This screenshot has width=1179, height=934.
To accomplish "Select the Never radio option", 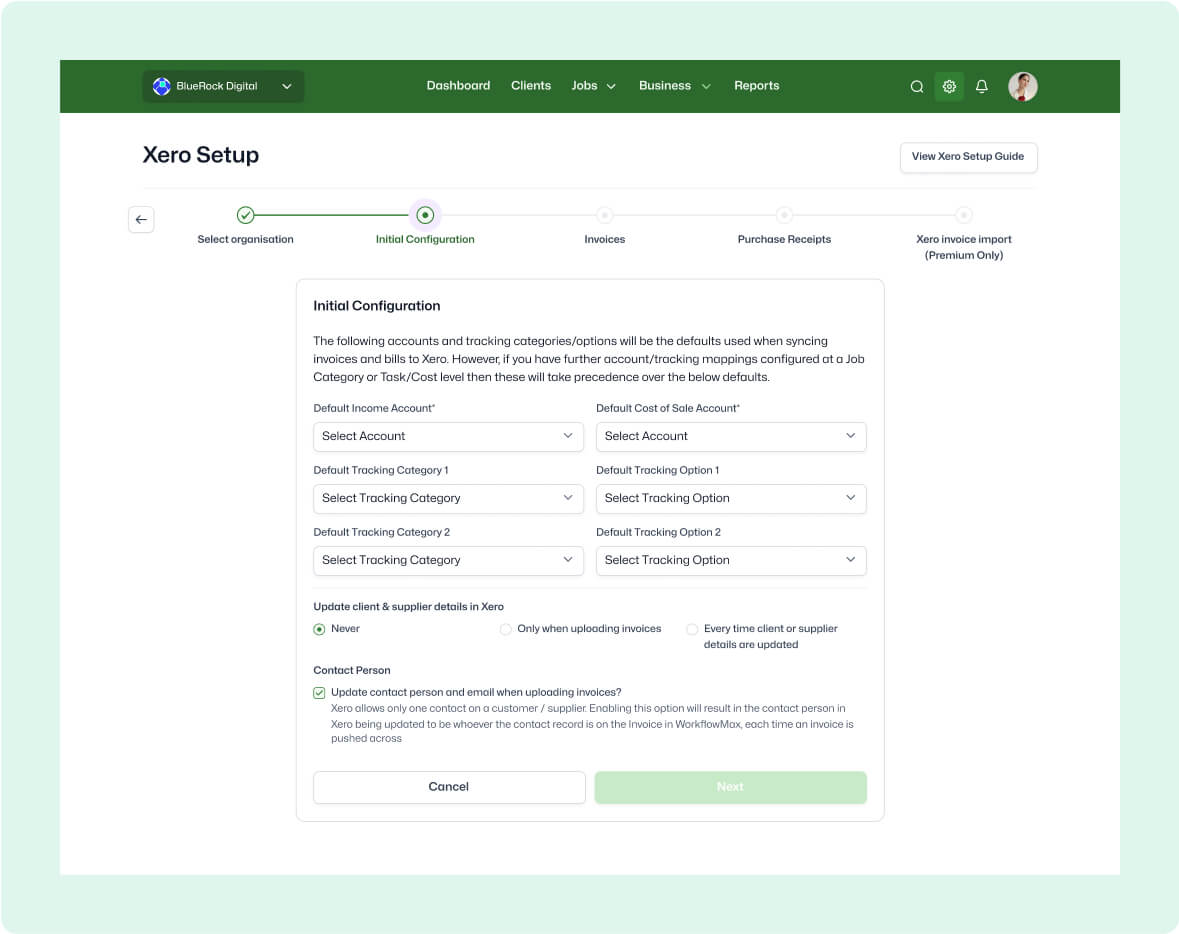I will coord(320,629).
